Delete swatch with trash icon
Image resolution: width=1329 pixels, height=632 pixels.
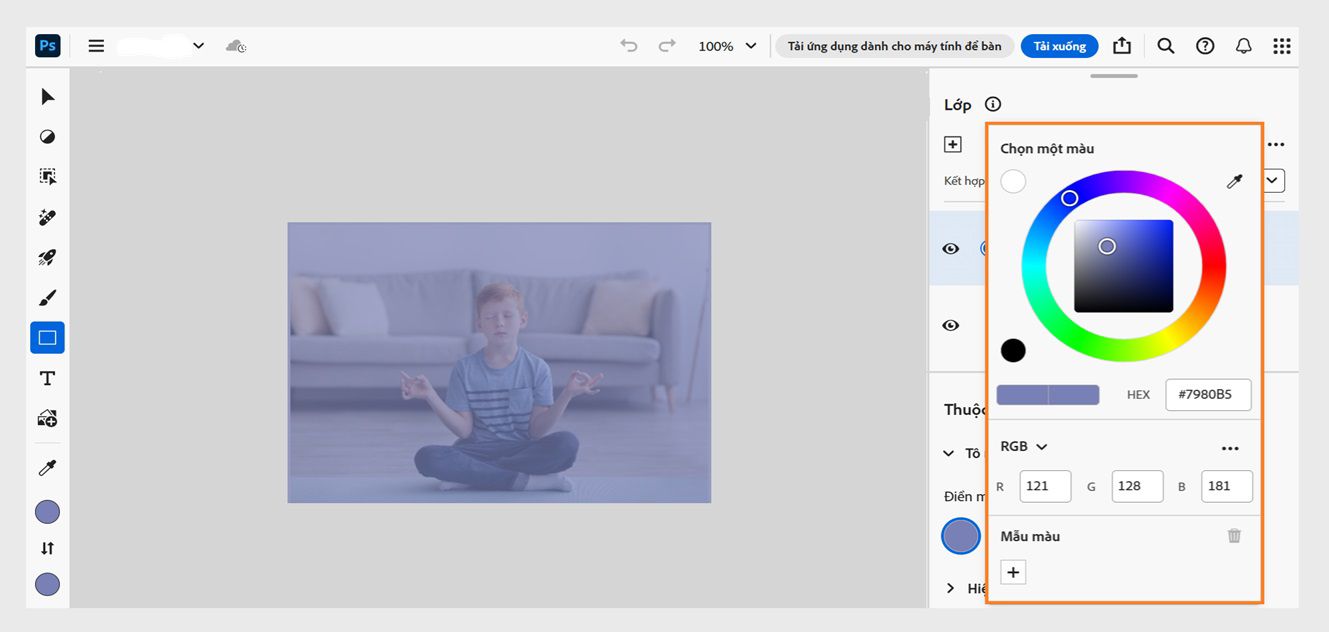(1234, 536)
